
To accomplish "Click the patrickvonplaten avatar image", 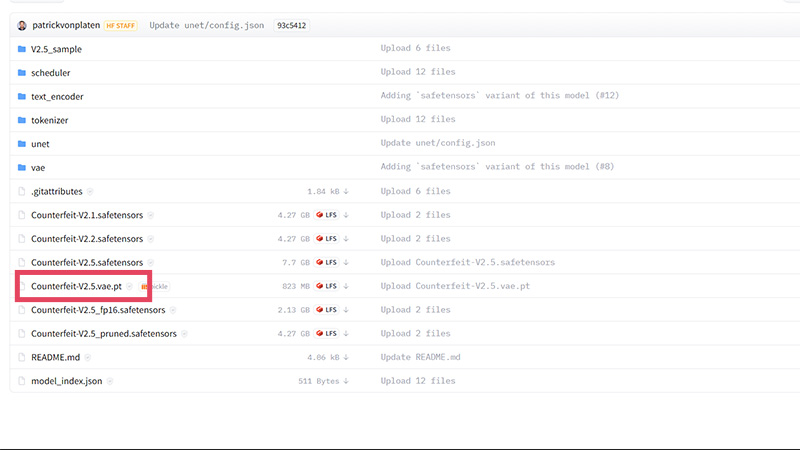I will (21, 26).
